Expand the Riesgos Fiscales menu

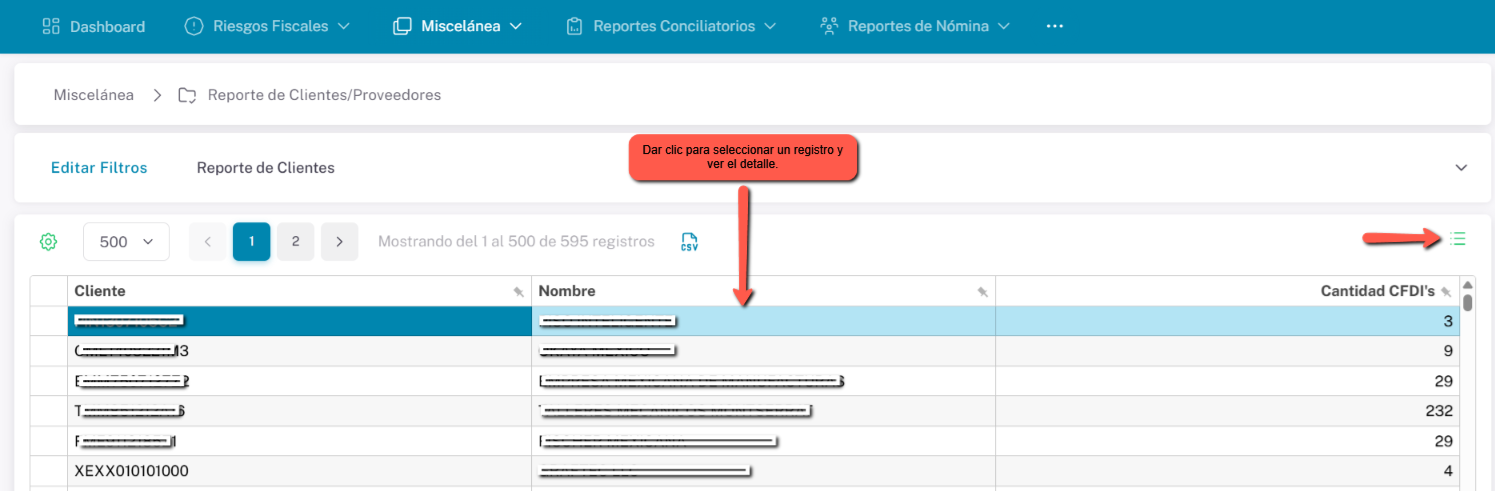(x=267, y=26)
